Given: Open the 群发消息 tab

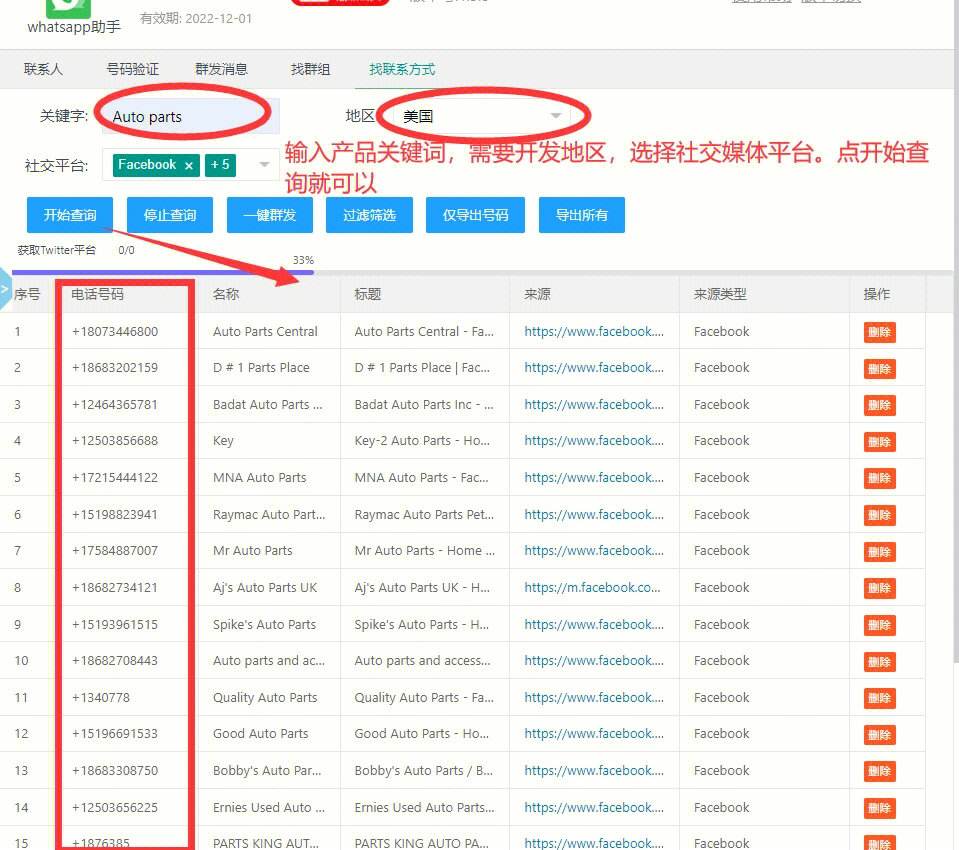Looking at the screenshot, I should (x=221, y=69).
